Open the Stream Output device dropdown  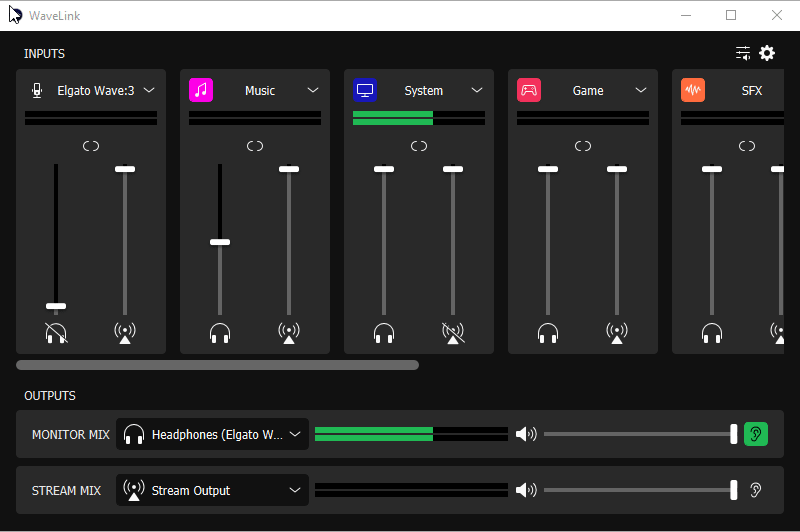(212, 490)
